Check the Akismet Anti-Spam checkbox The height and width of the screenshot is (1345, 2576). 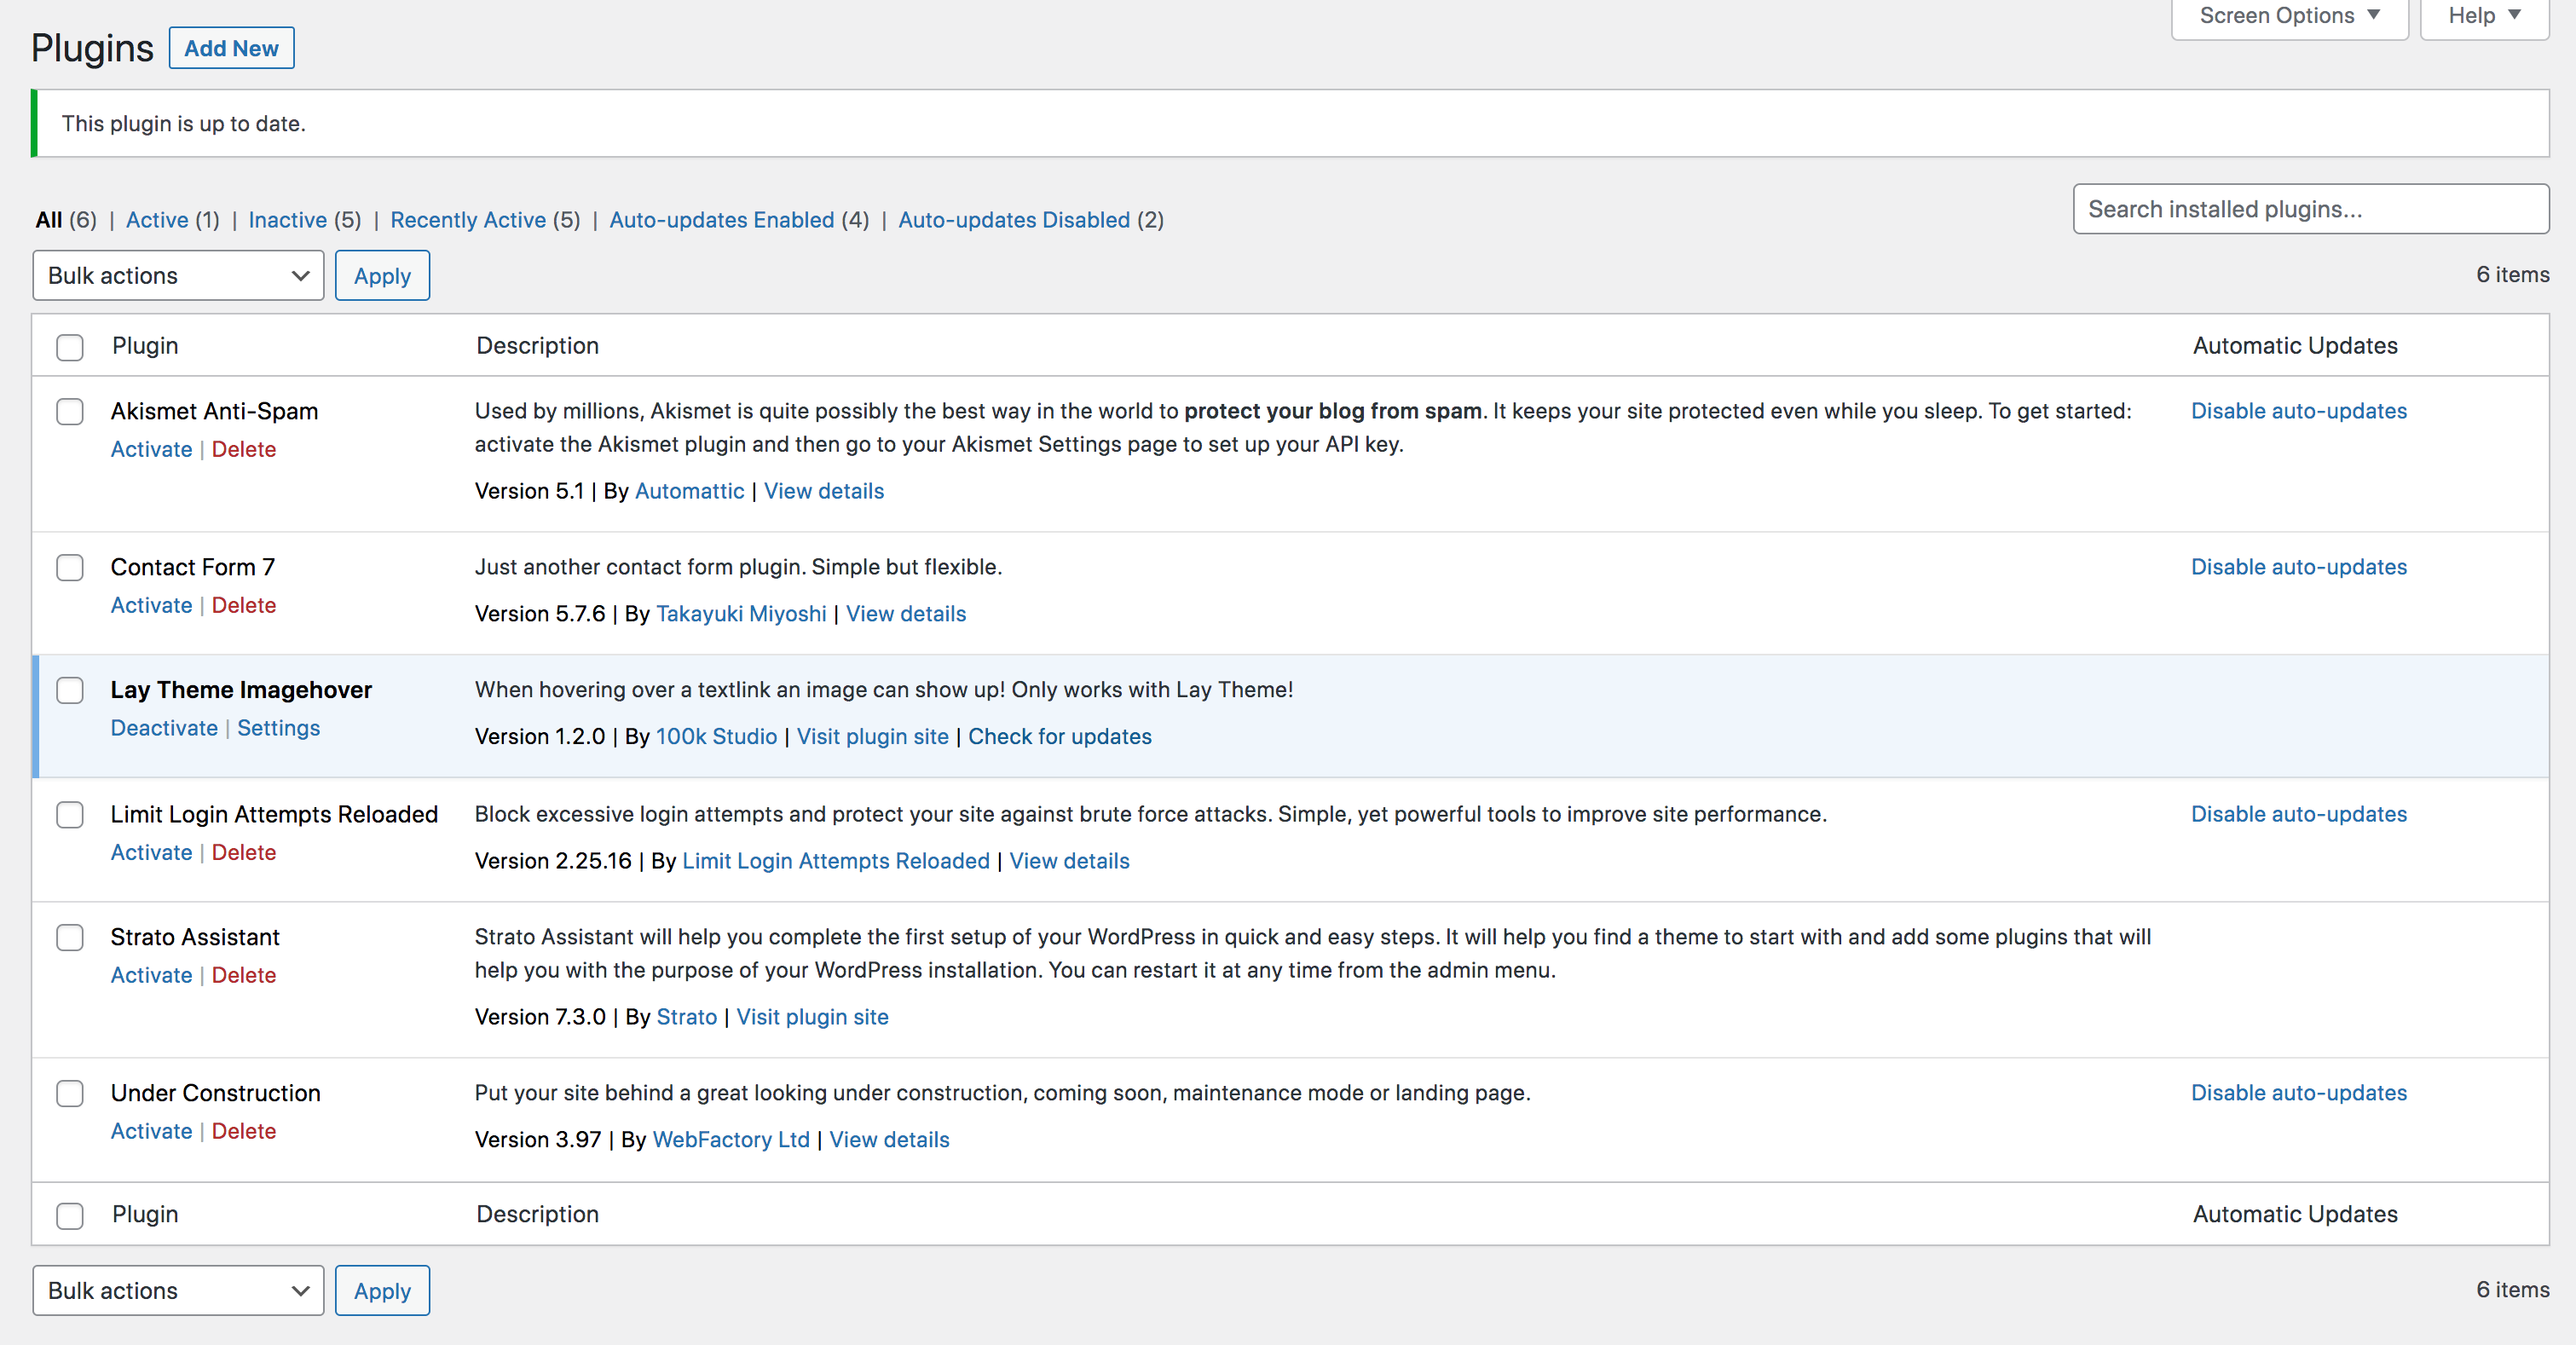coord(70,412)
